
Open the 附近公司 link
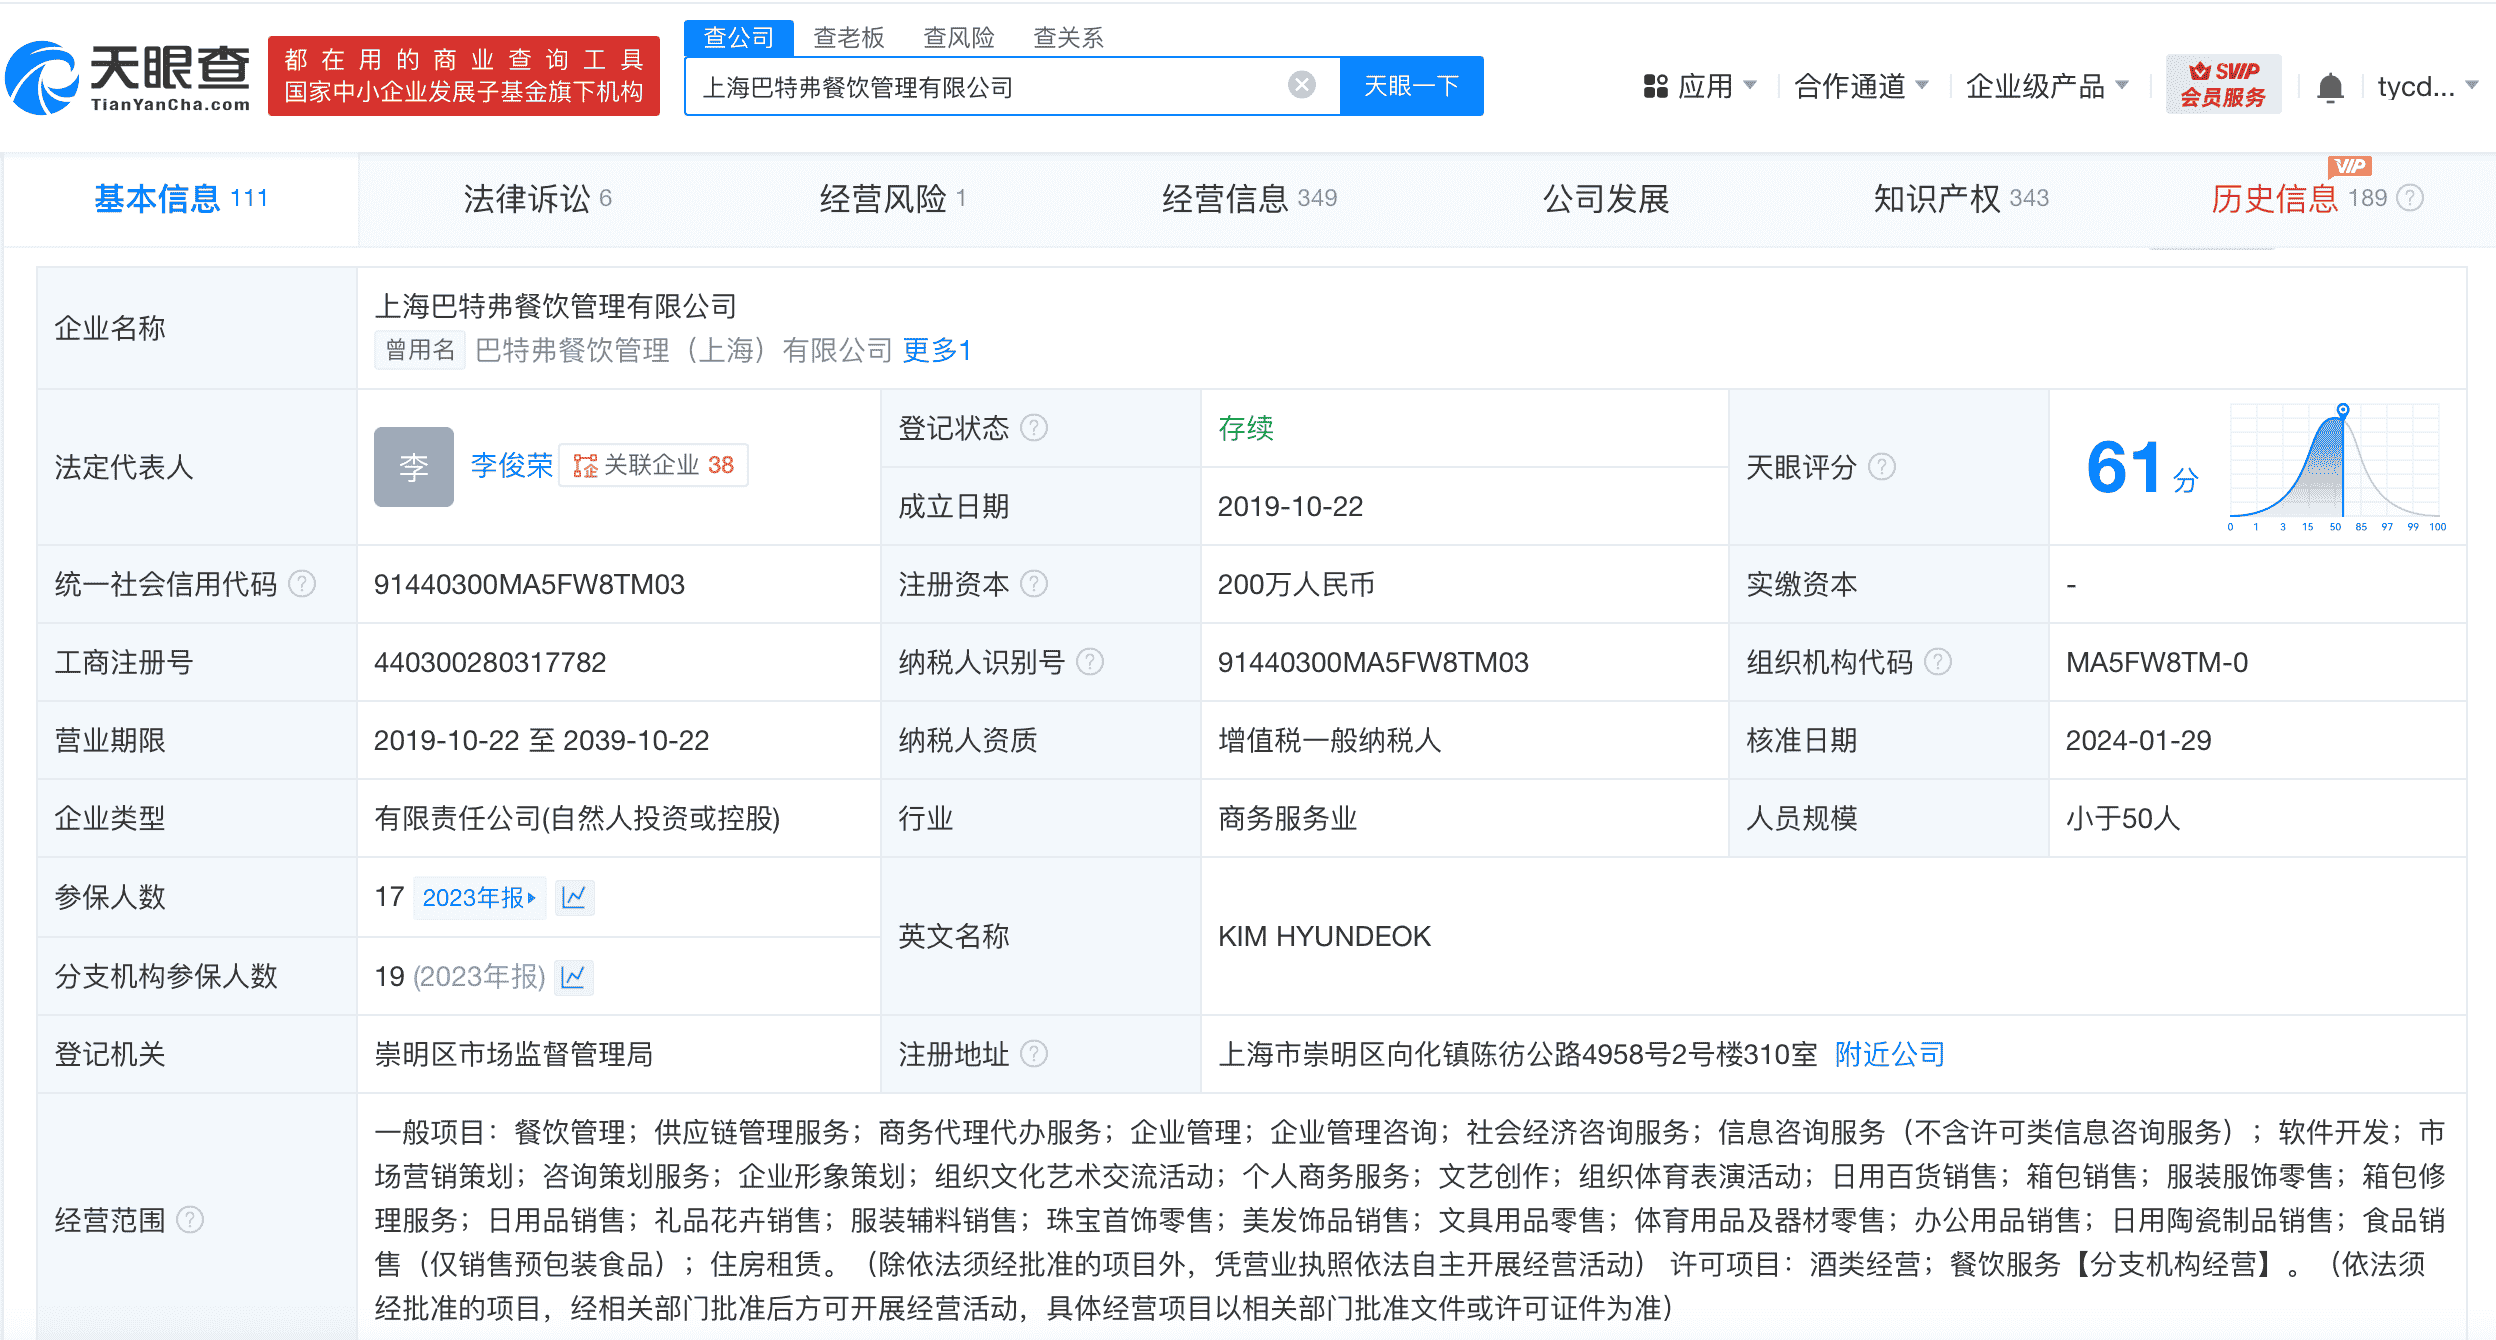pyautogui.click(x=1888, y=1054)
